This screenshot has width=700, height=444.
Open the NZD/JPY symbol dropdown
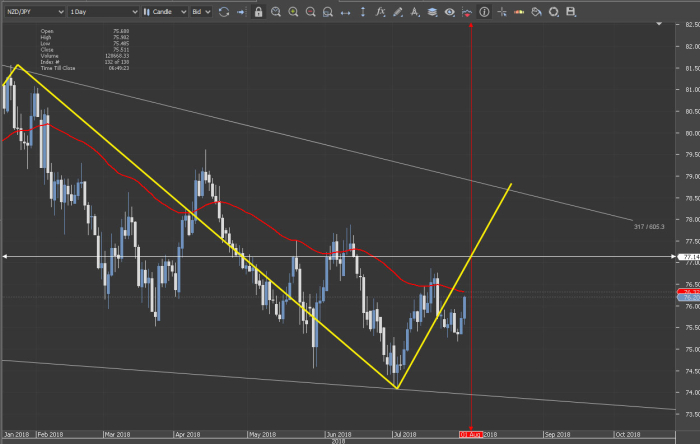(34, 12)
